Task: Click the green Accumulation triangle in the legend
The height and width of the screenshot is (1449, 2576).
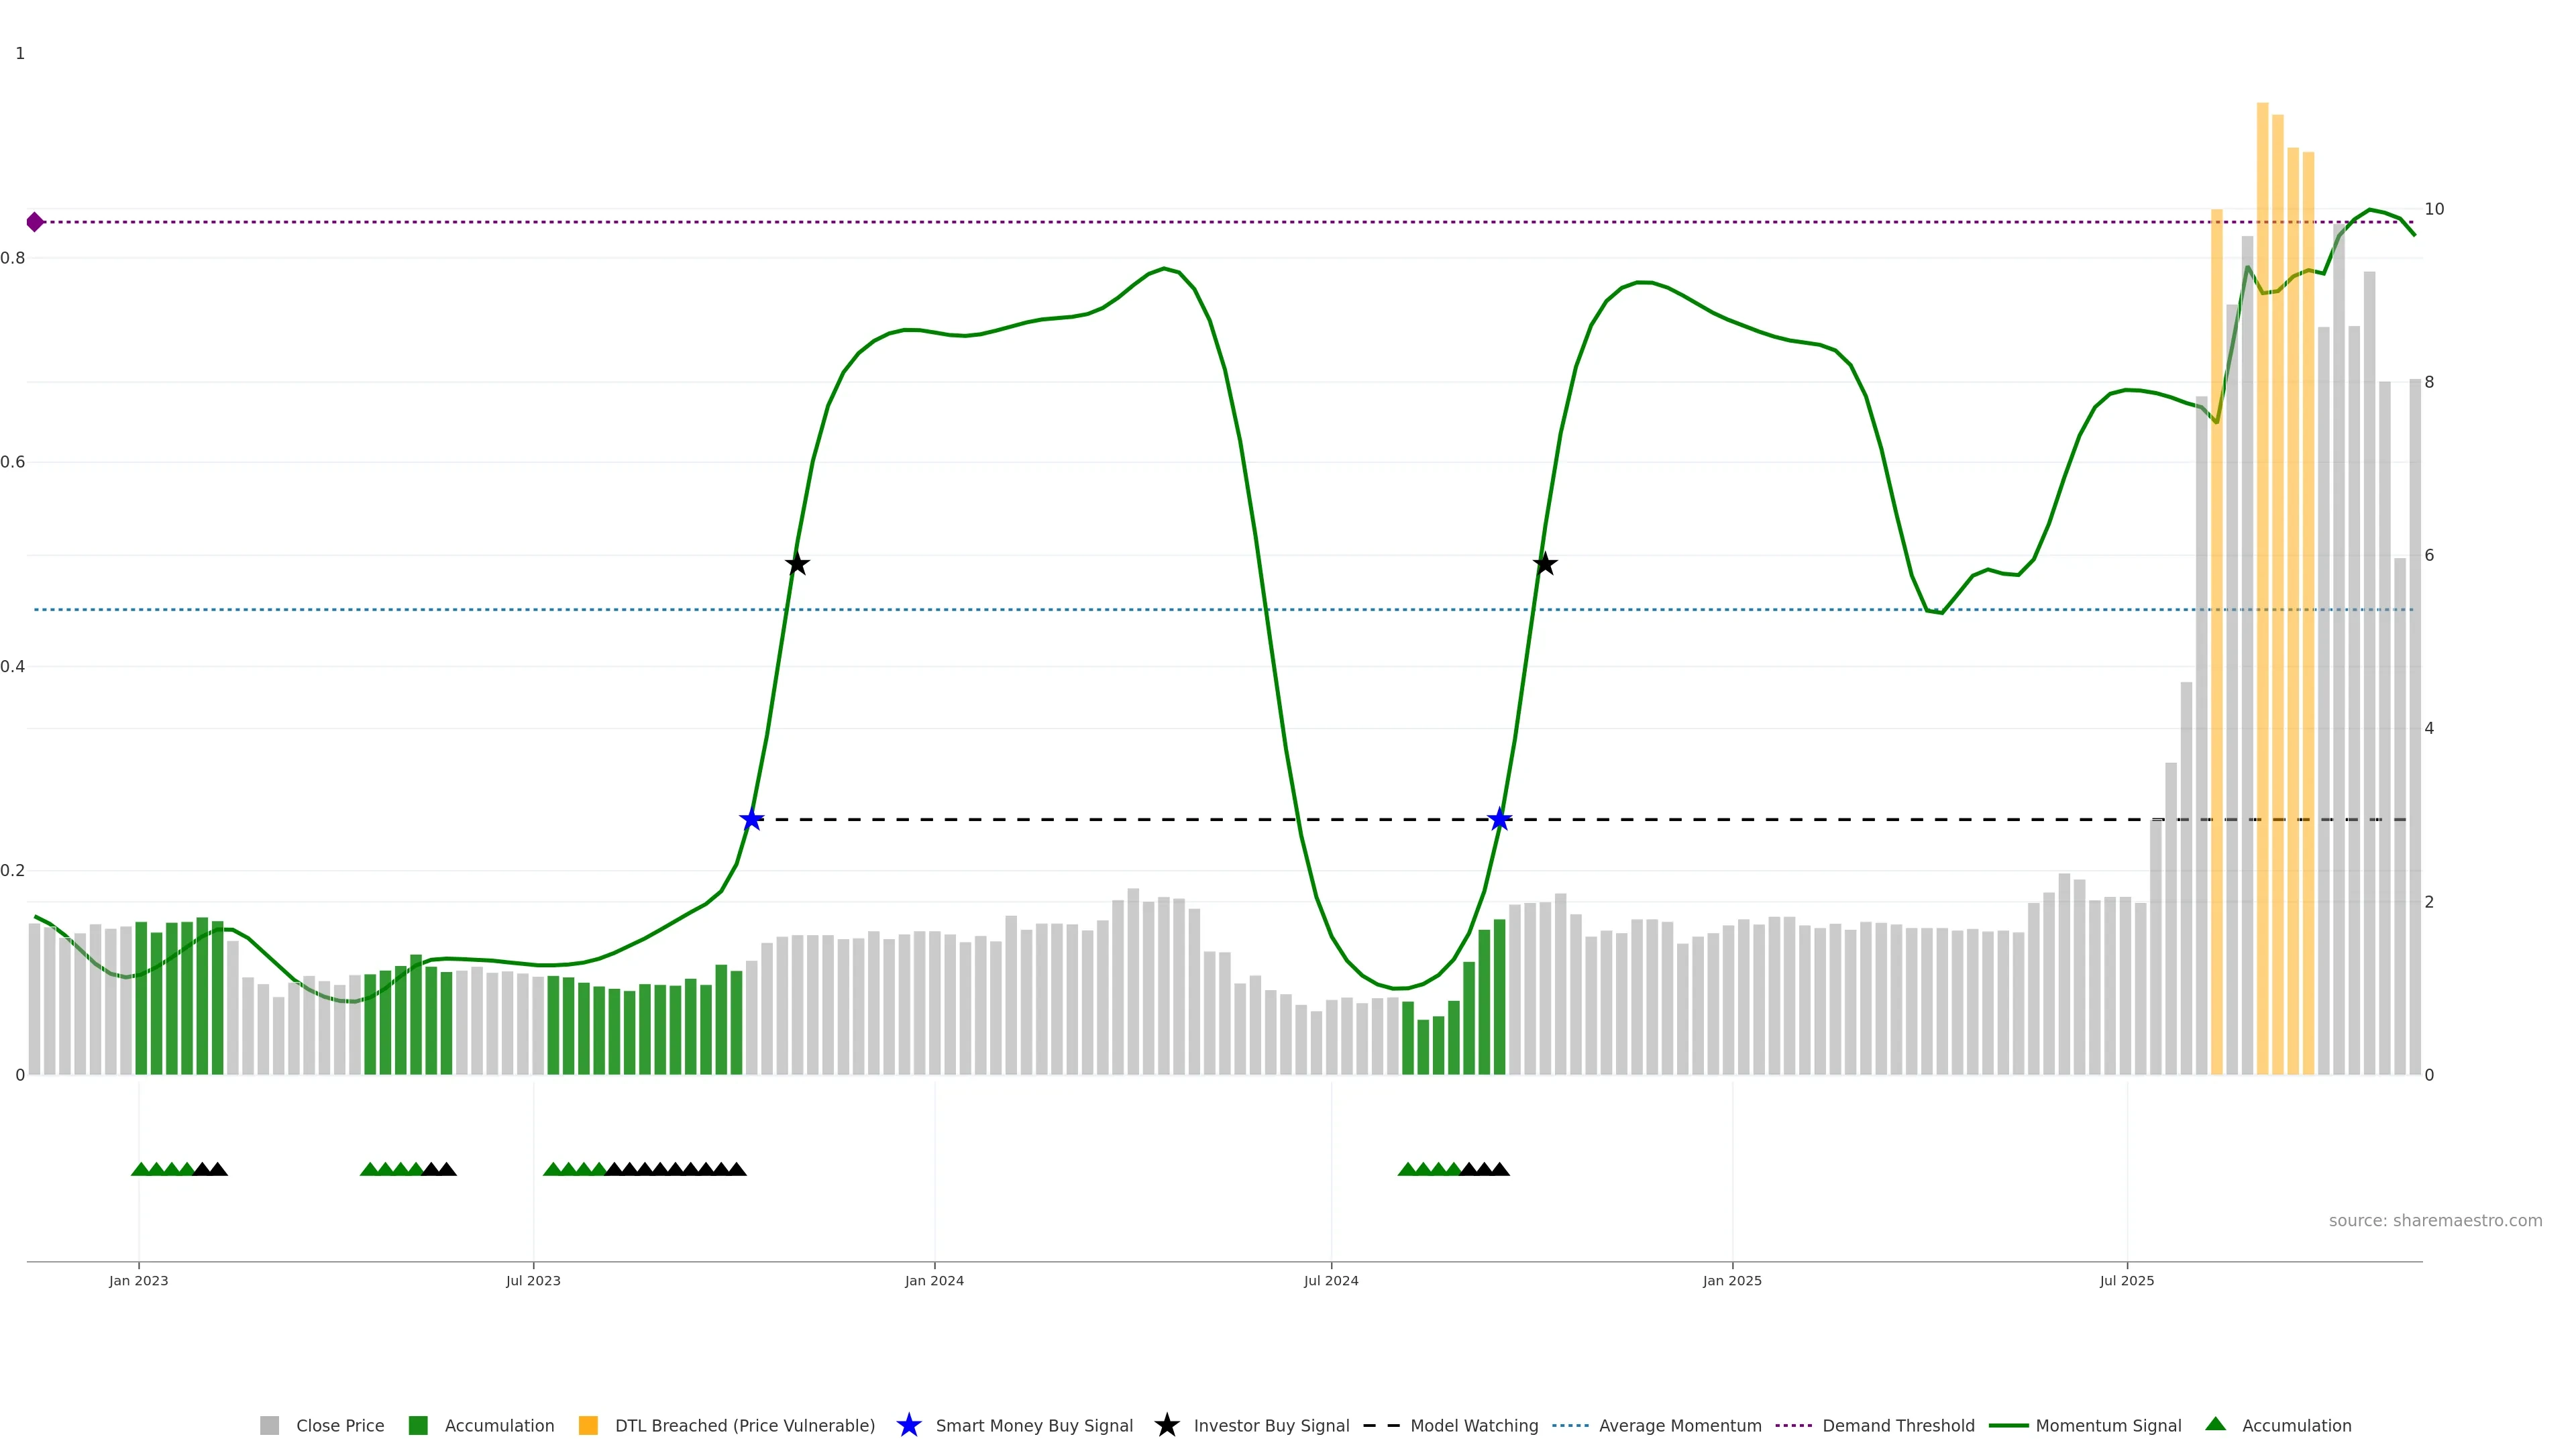Action: 2216,1424
